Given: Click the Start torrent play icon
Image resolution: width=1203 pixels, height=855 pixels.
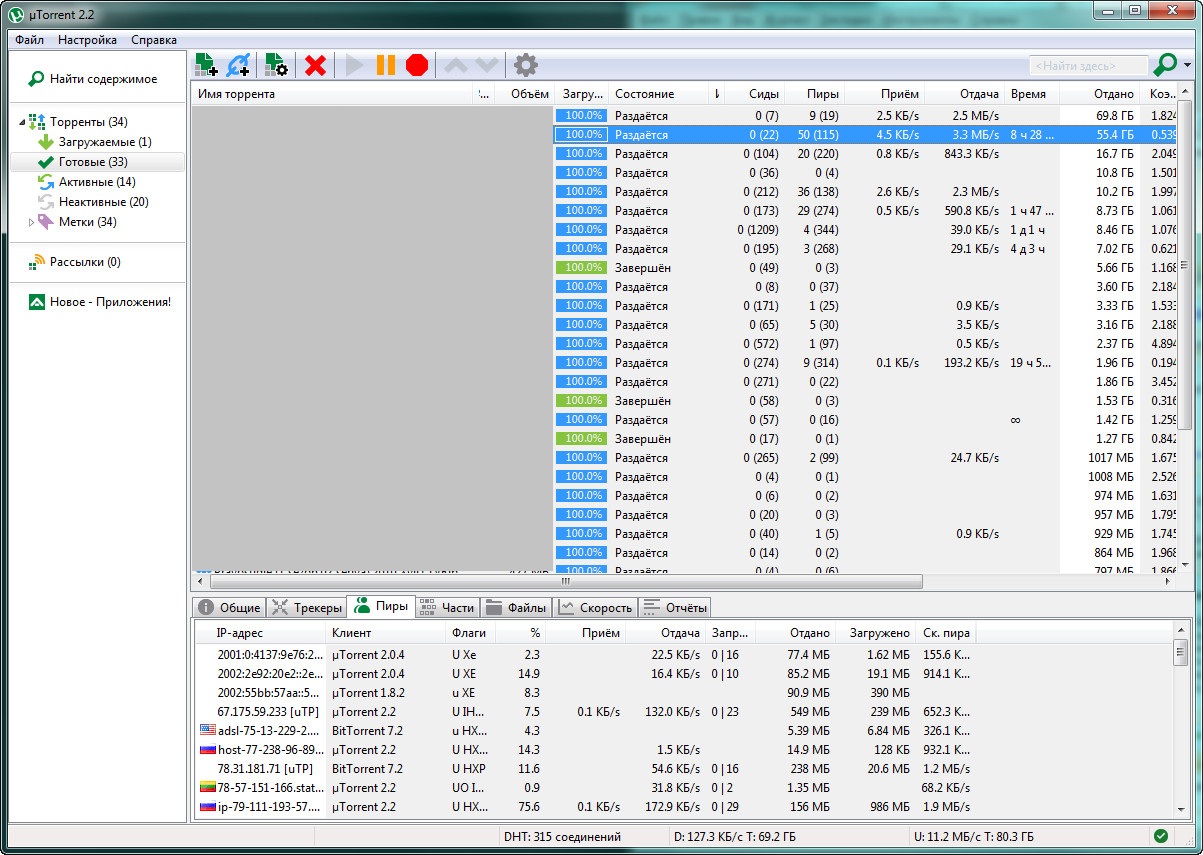Looking at the screenshot, I should tap(354, 66).
